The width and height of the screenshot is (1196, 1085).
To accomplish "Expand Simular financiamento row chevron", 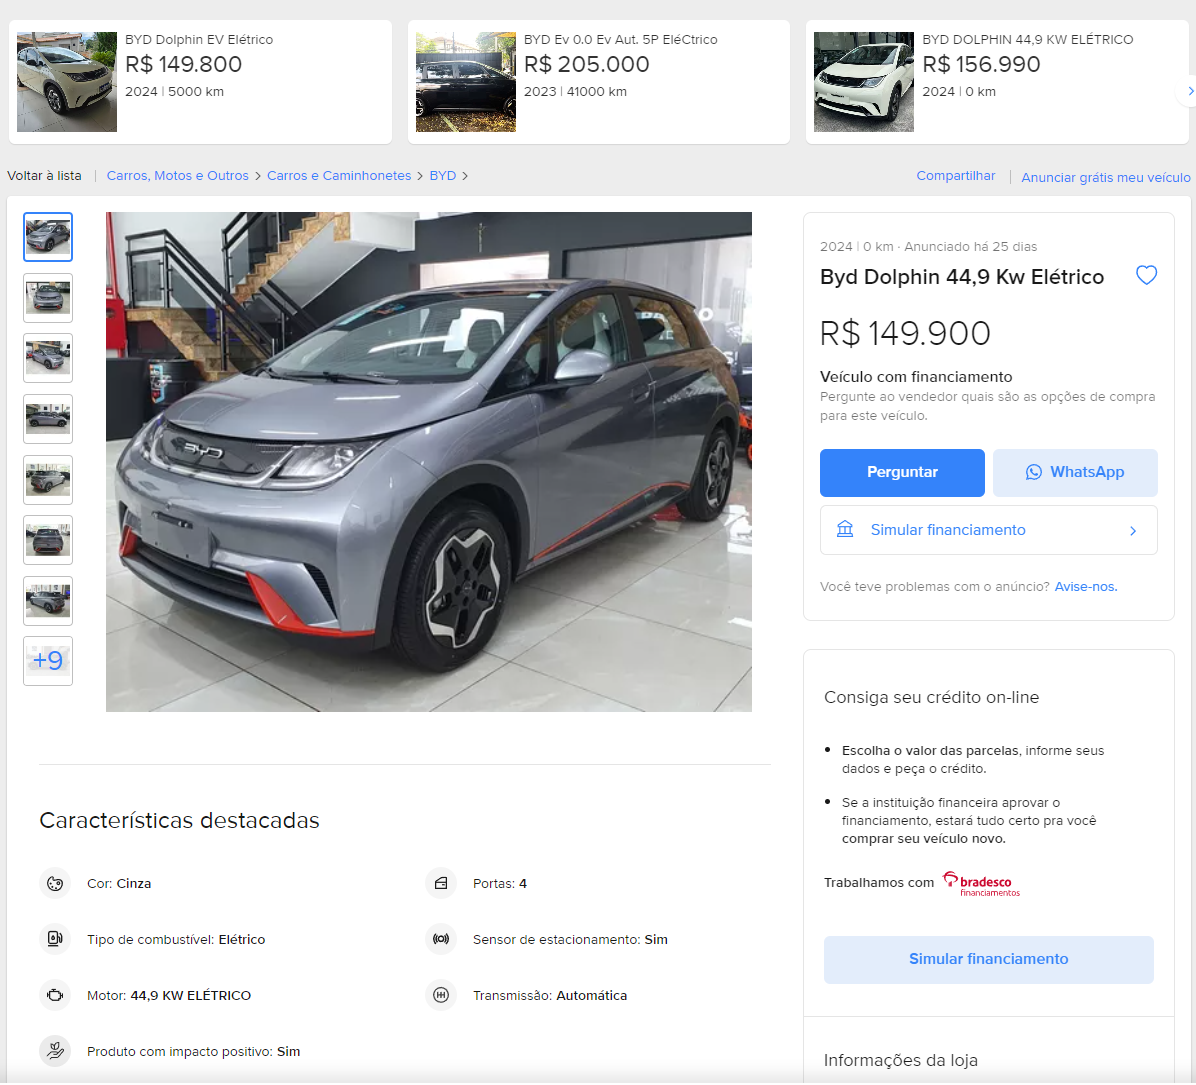I will point(1133,530).
